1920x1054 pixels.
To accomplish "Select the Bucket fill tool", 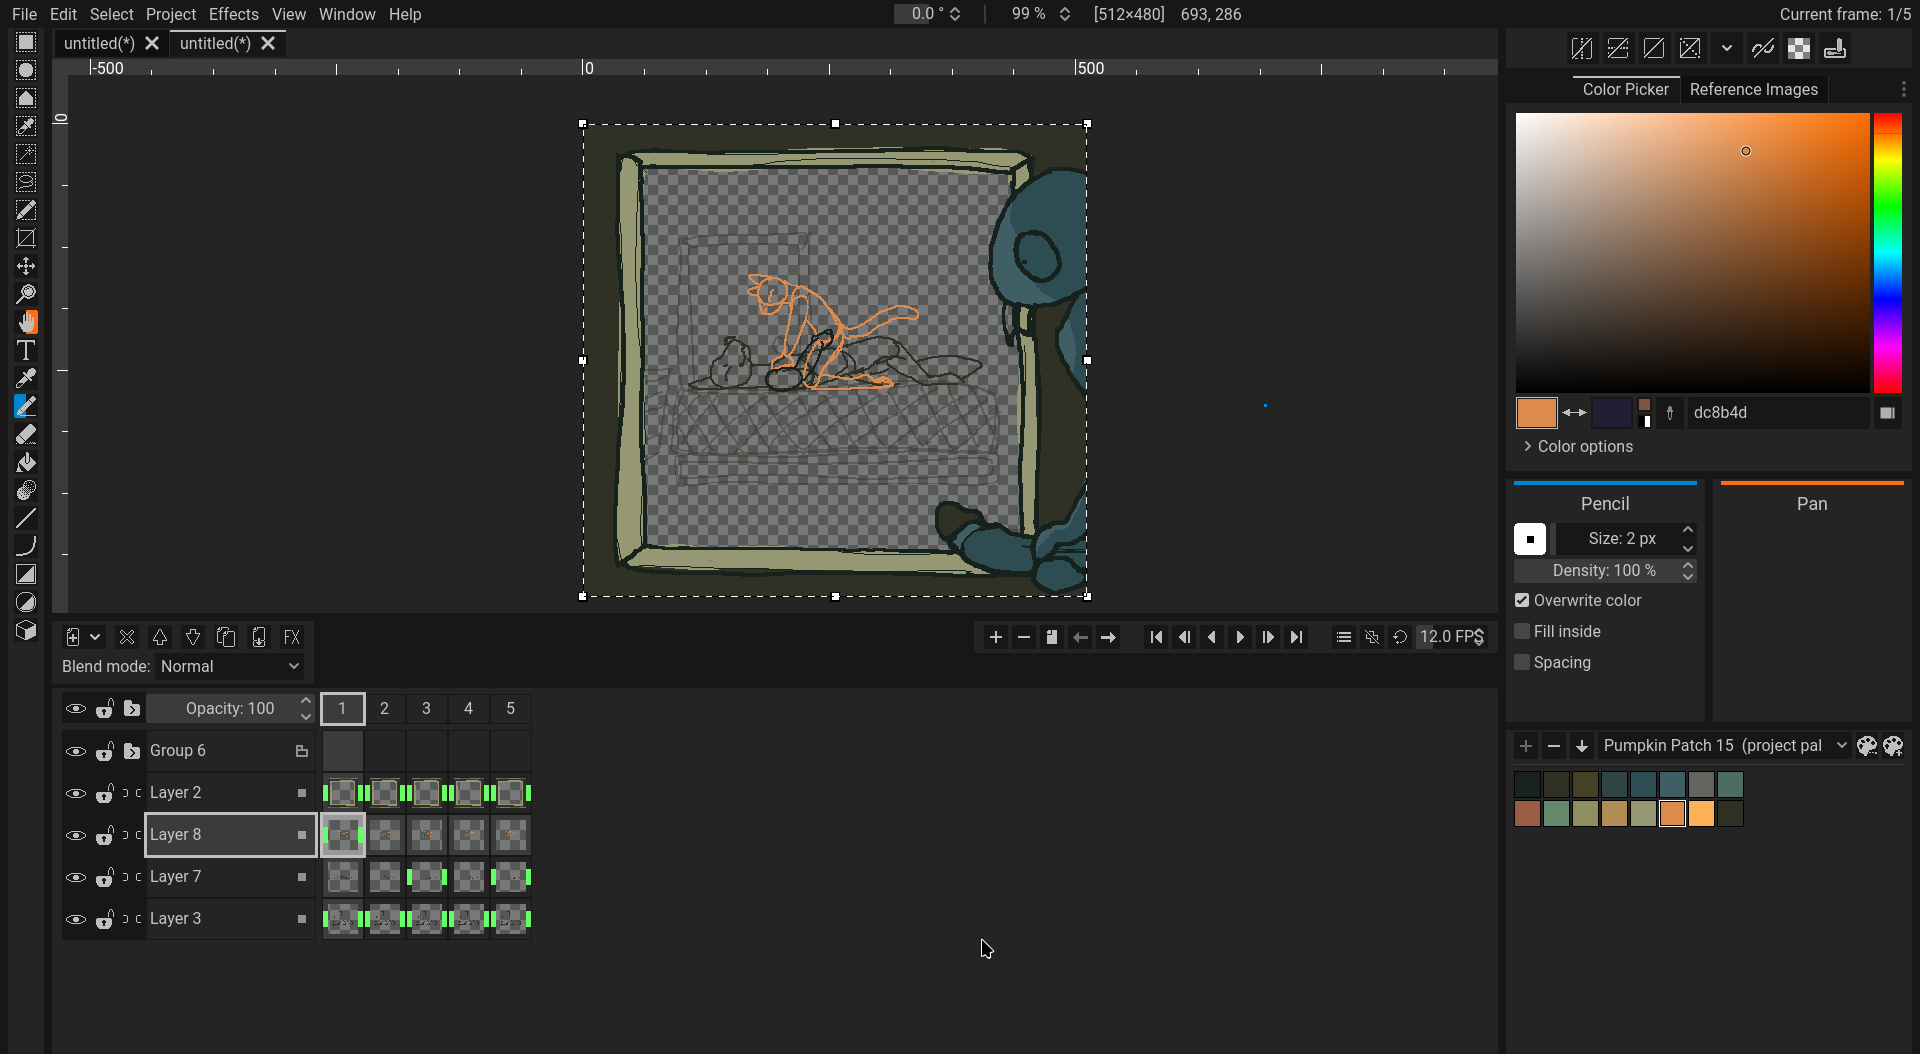I will point(26,462).
